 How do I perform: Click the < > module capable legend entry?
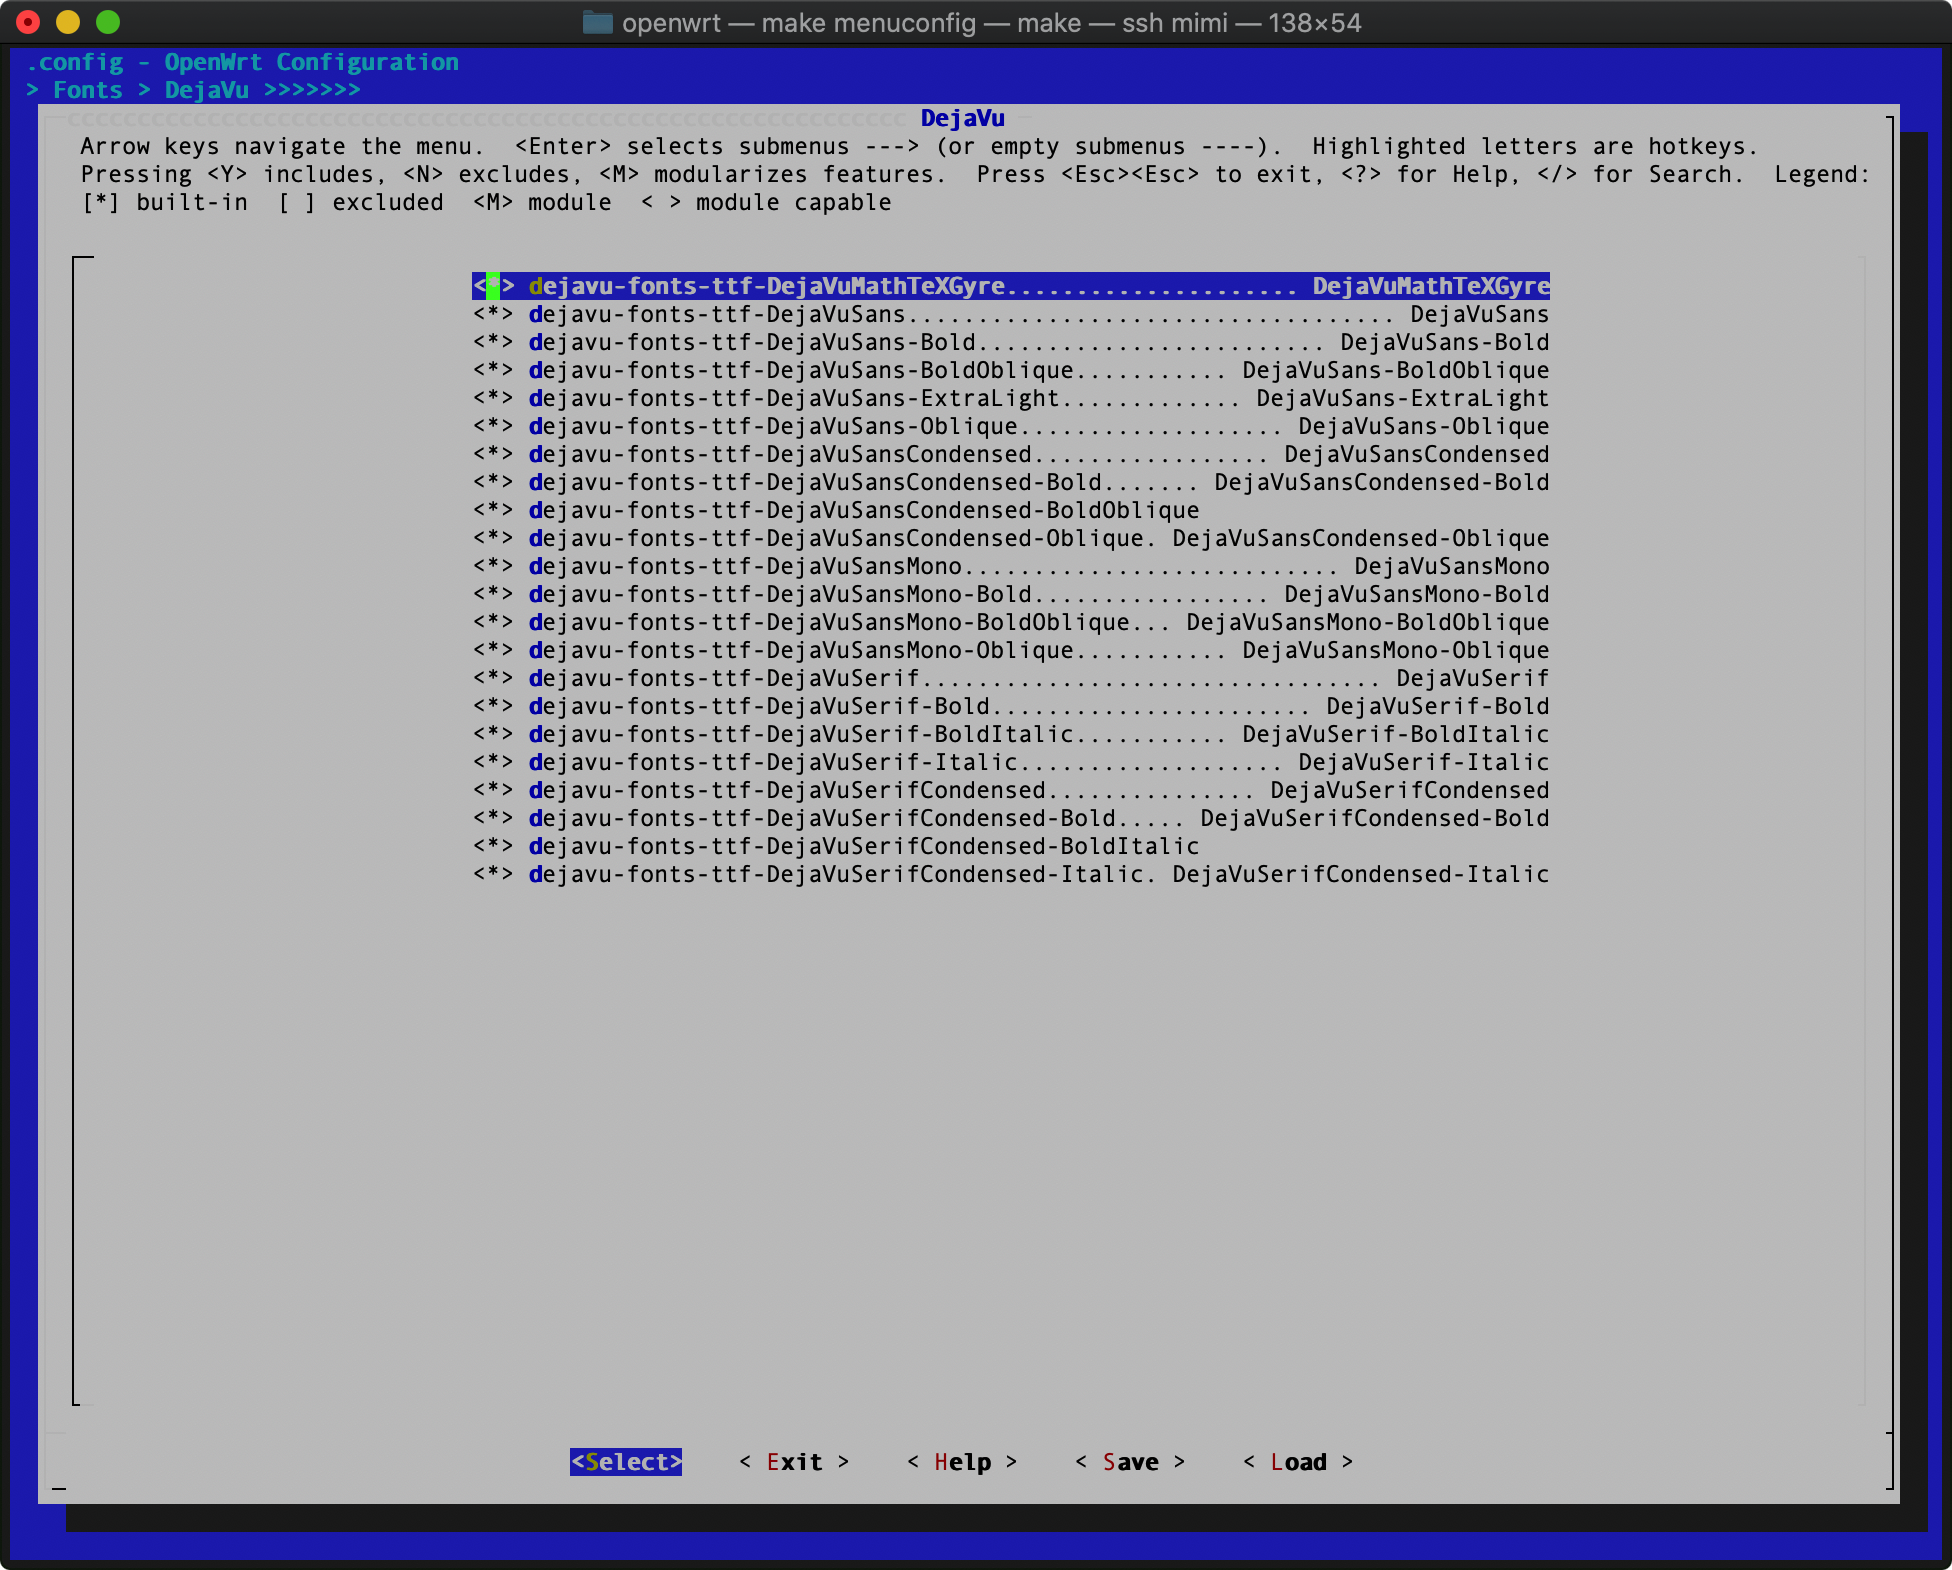click(x=766, y=202)
